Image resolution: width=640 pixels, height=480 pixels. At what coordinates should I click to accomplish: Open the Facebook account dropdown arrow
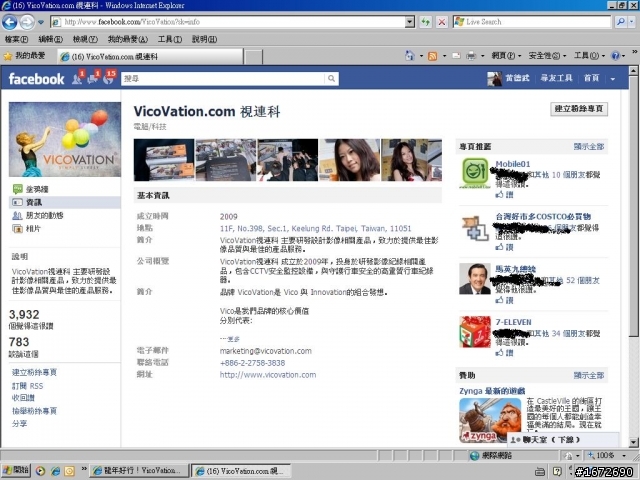[x=612, y=79]
